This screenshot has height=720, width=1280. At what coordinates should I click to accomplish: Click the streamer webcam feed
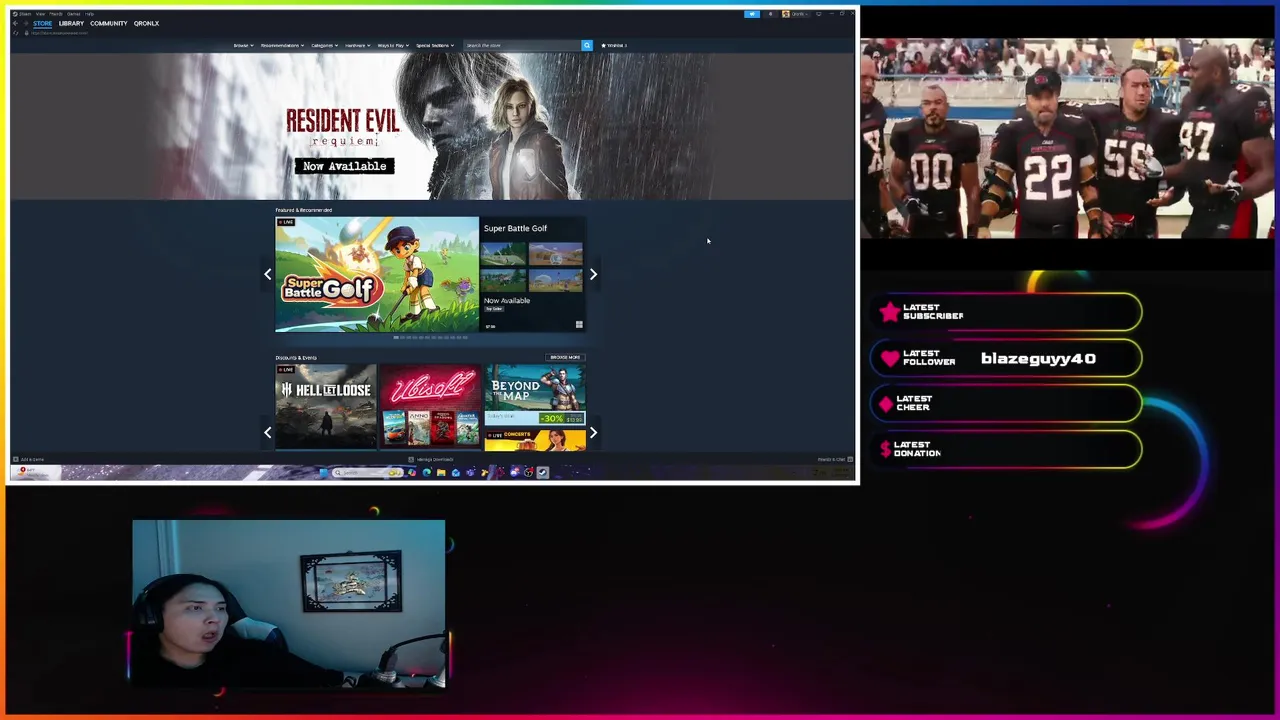(288, 604)
